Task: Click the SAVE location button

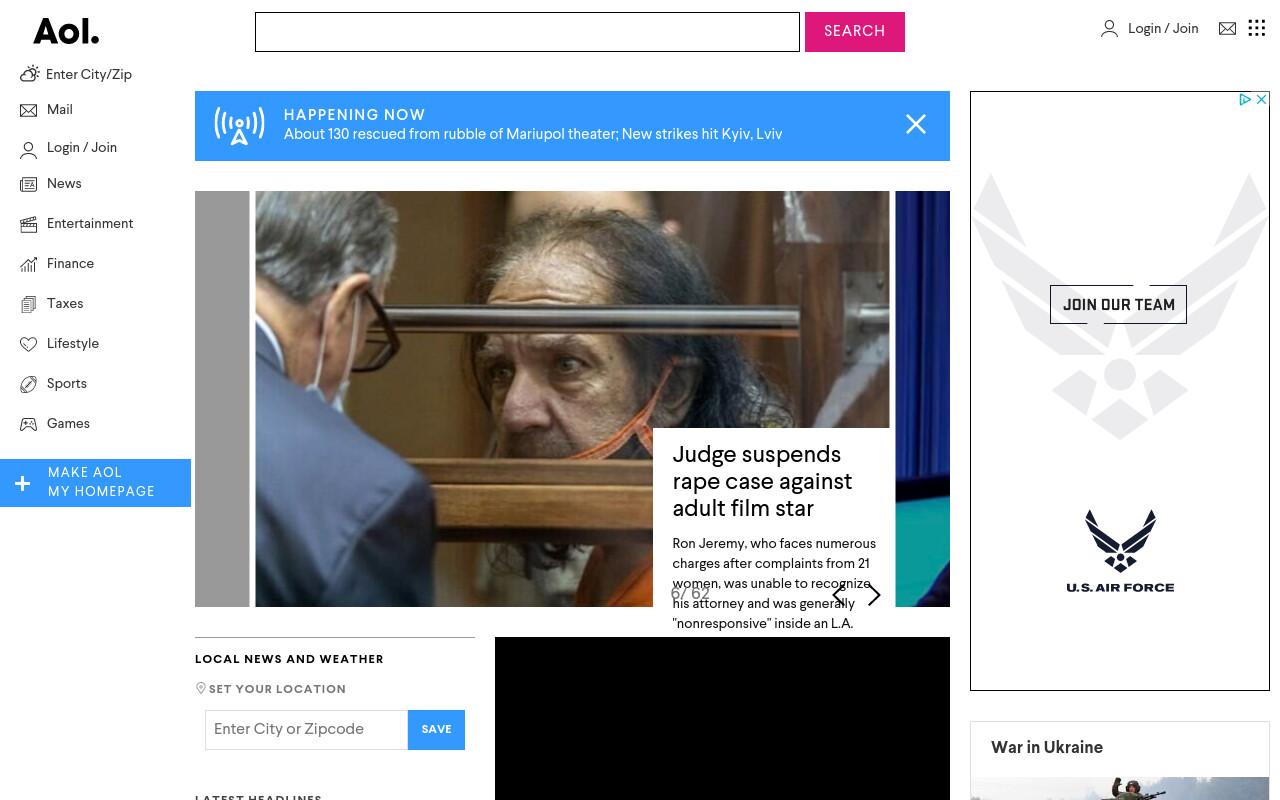Action: tap(436, 729)
